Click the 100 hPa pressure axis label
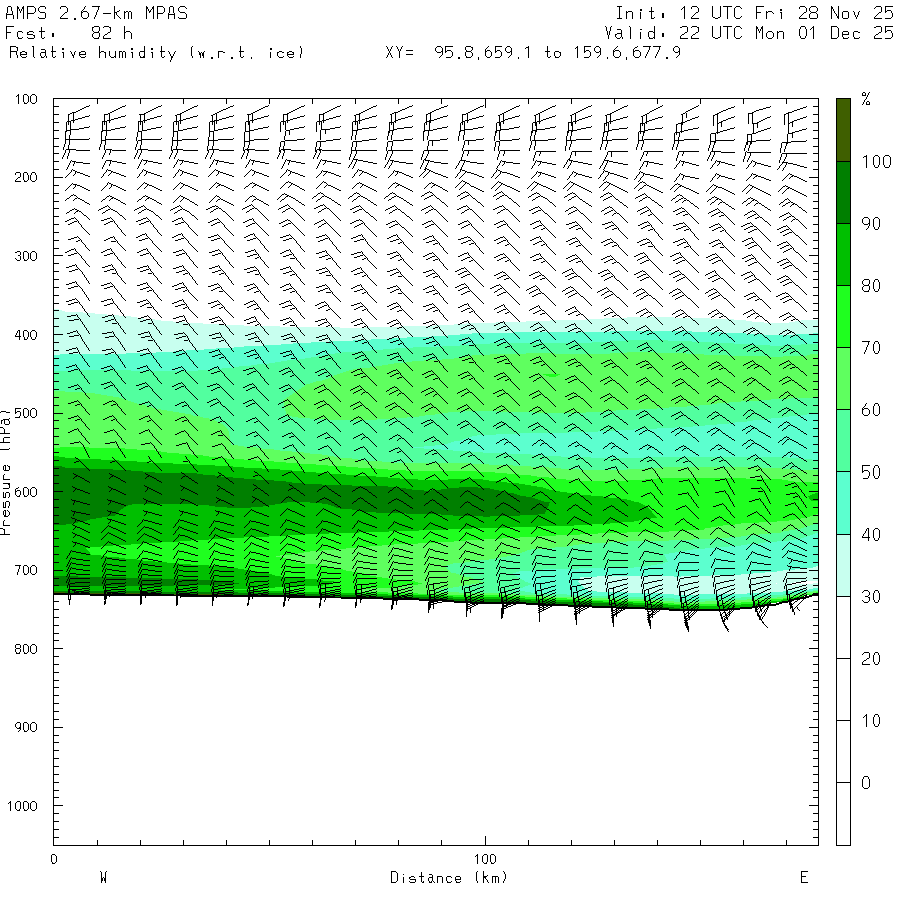The height and width of the screenshot is (900, 900). 26,99
